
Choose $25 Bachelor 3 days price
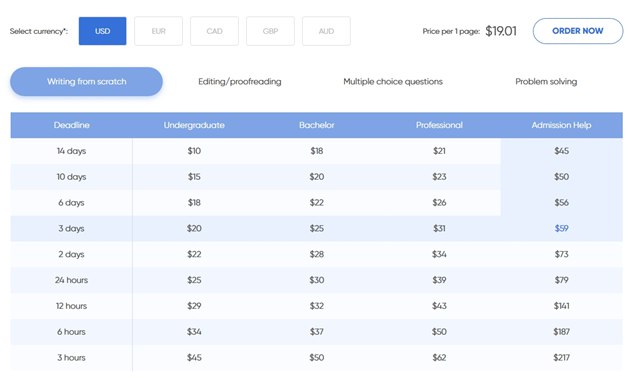(316, 228)
